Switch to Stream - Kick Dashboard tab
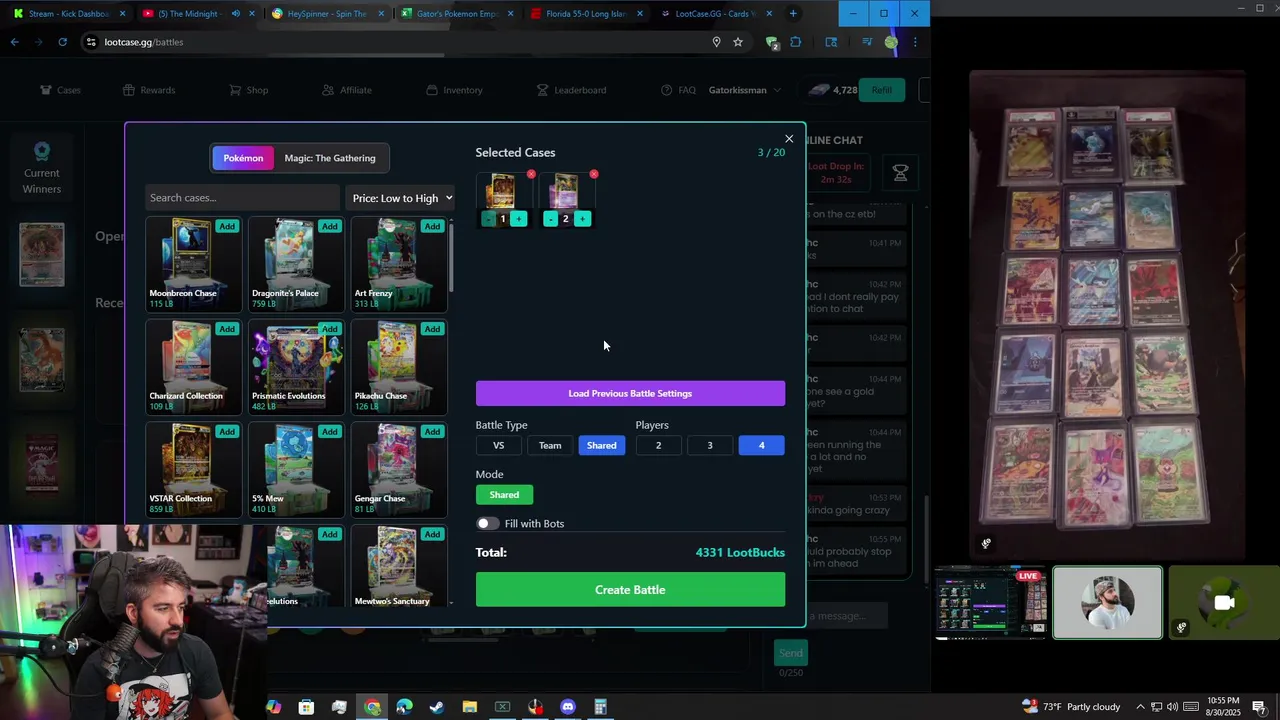Screen dimensions: 1280x720 [x=68, y=14]
